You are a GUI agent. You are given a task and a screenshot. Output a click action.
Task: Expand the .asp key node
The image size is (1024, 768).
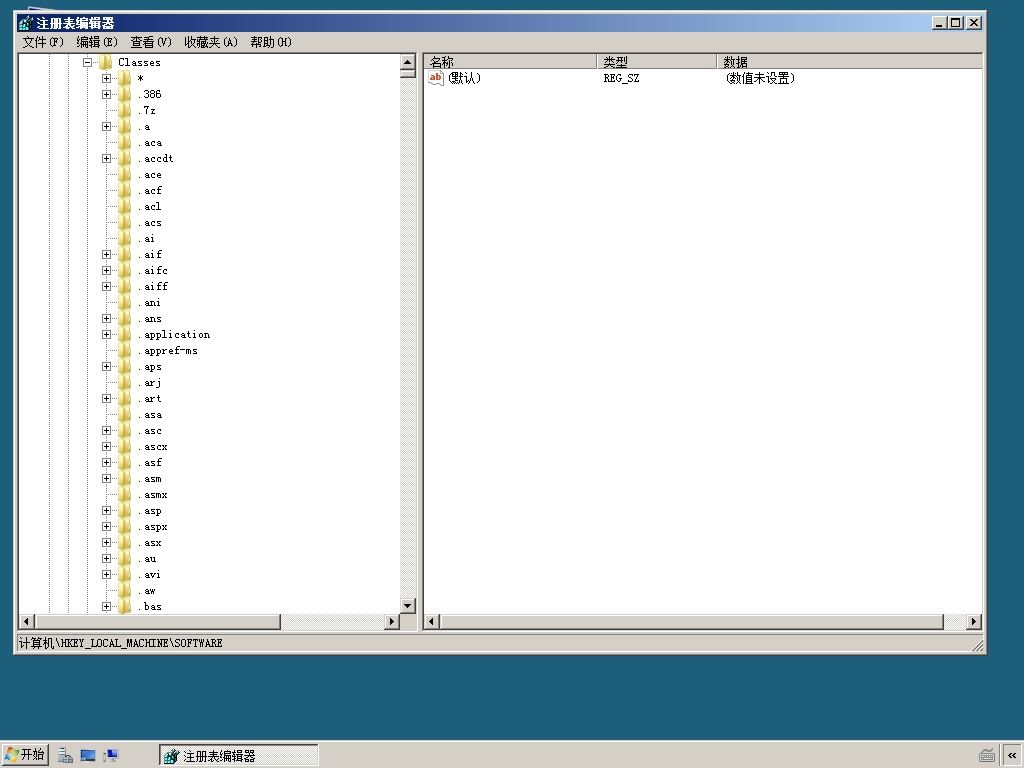click(x=106, y=511)
